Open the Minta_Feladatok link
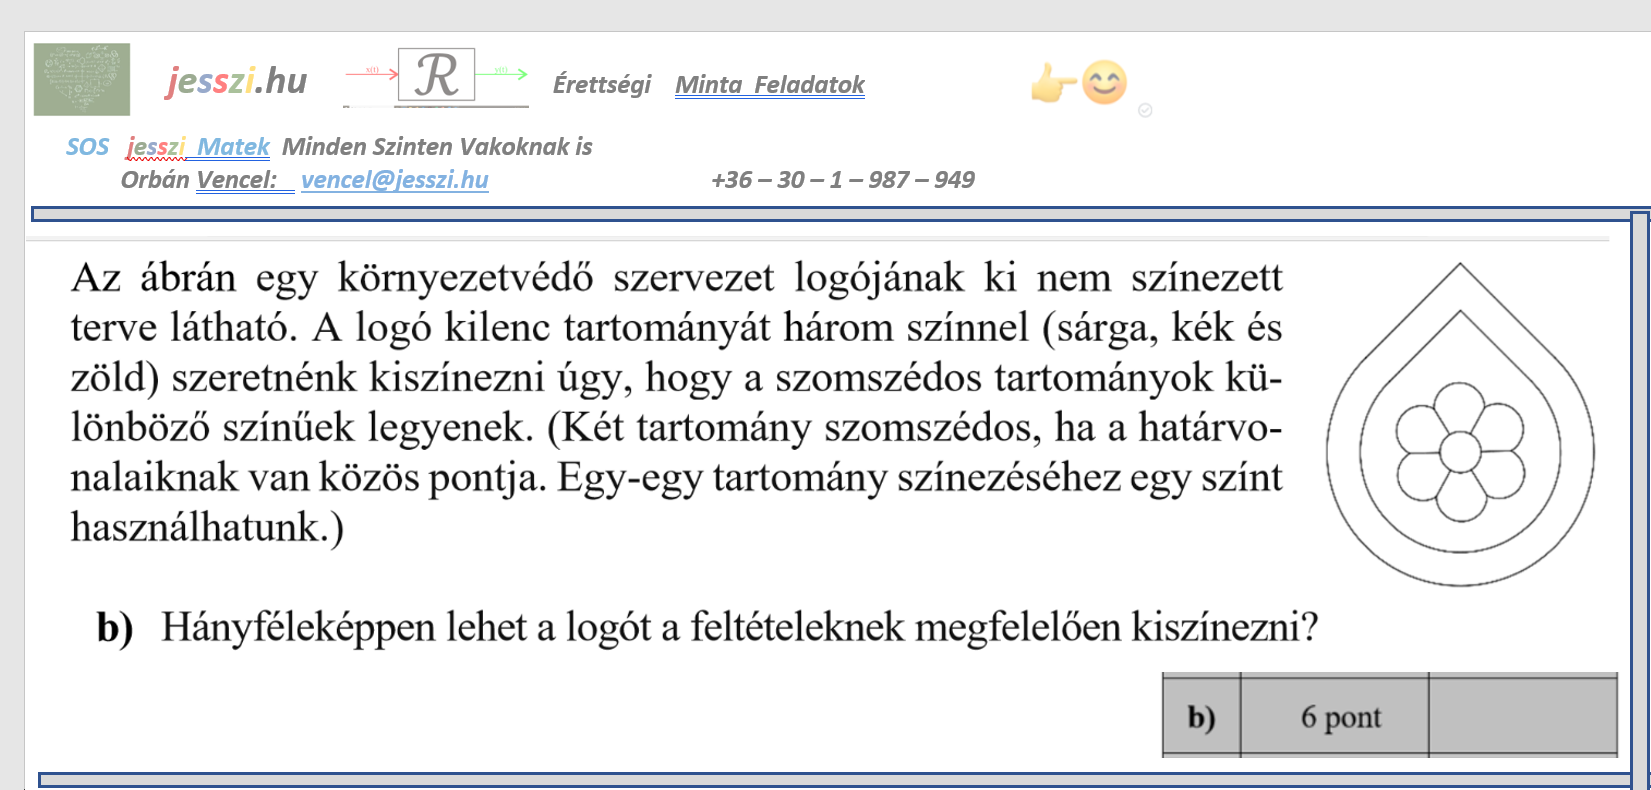This screenshot has height=790, width=1651. coord(769,85)
